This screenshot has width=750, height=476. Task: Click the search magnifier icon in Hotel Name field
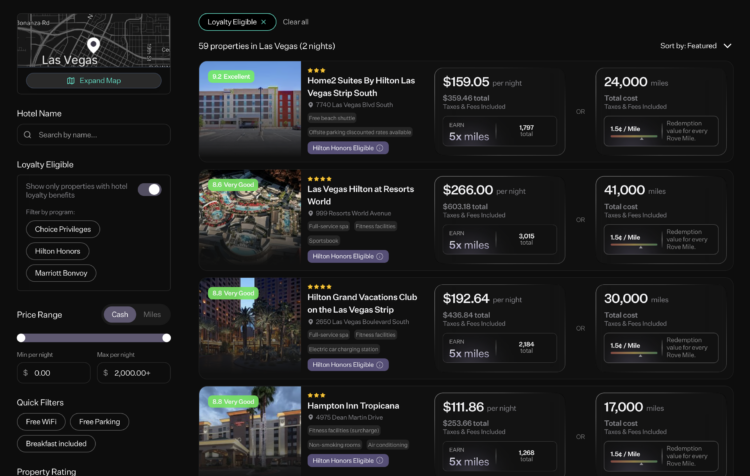coord(28,135)
